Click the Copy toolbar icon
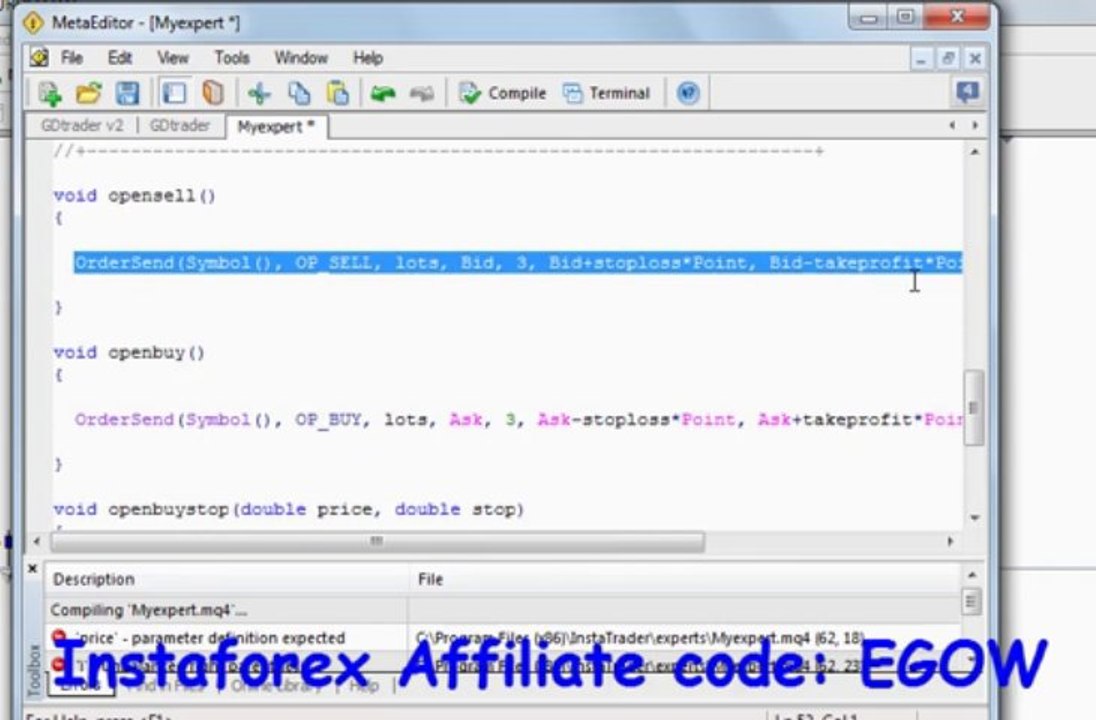Viewport: 1096px width, 720px height. [x=299, y=93]
